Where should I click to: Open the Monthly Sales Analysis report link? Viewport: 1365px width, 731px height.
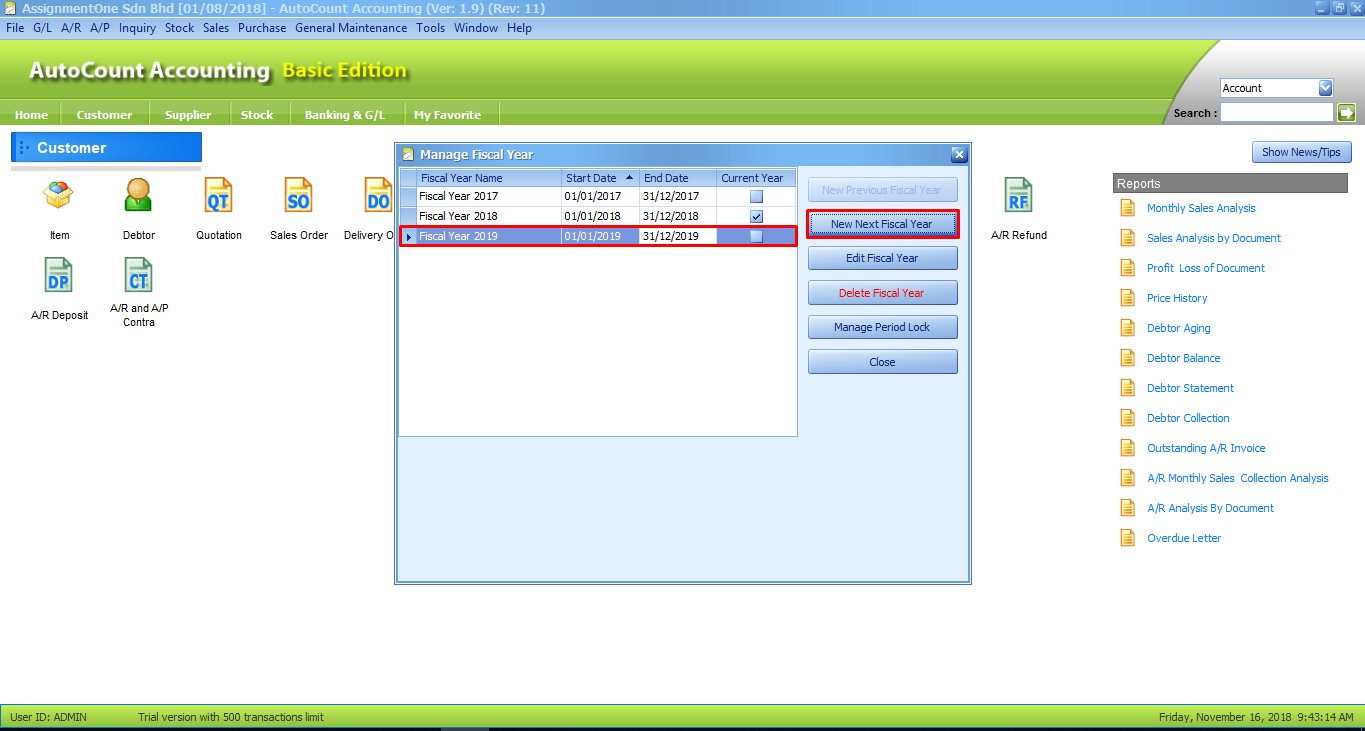click(1201, 208)
